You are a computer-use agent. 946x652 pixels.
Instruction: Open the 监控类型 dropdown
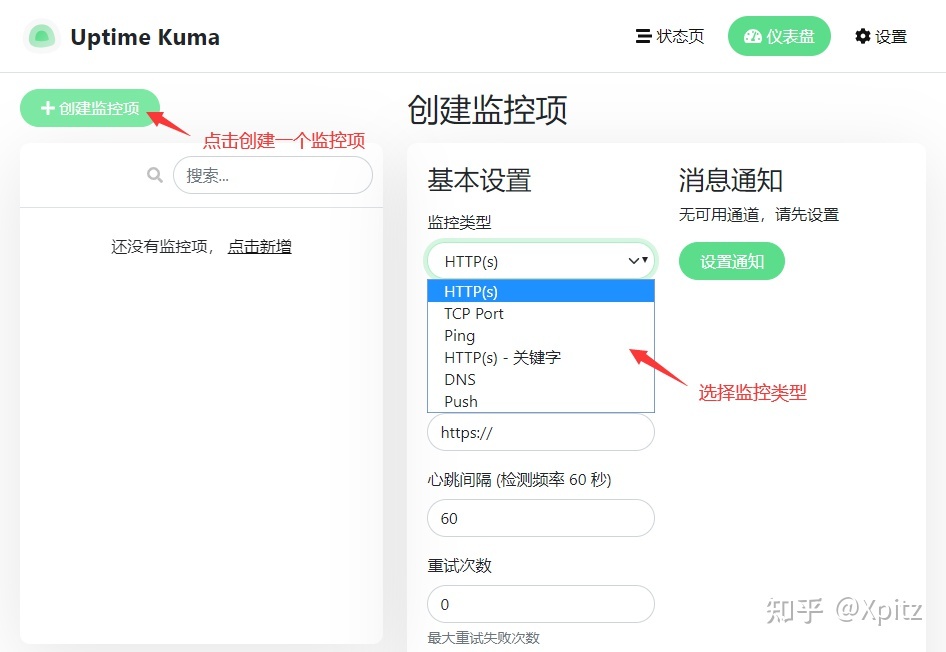click(541, 261)
